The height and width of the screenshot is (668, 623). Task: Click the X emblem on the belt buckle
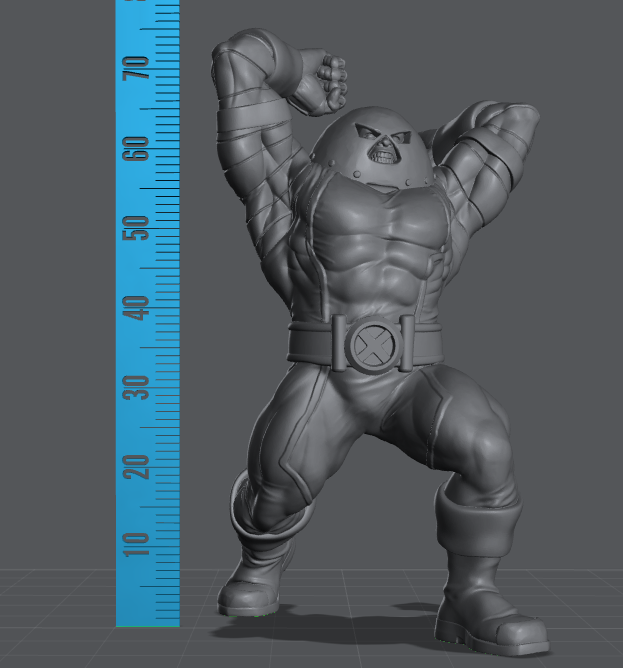(x=374, y=346)
